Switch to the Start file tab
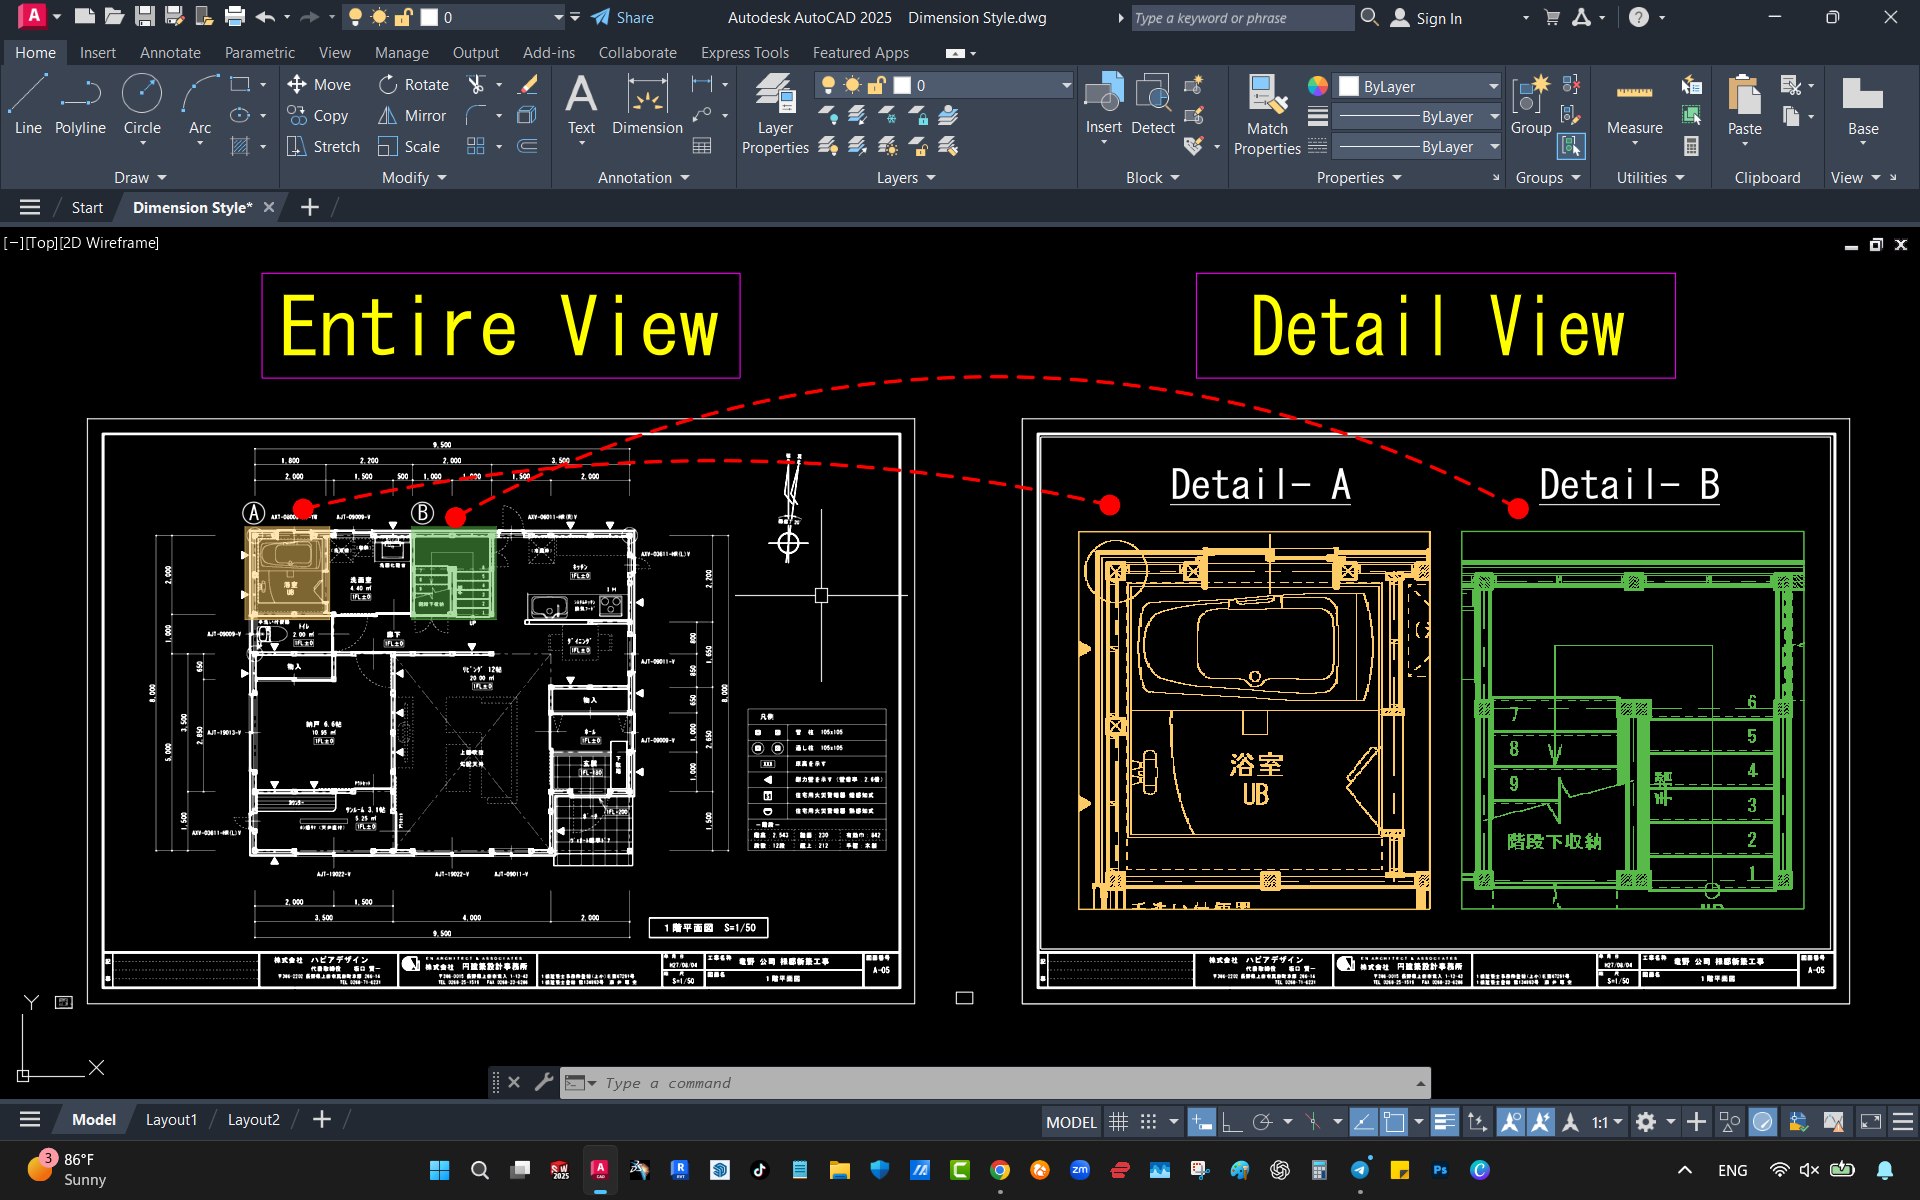1920x1200 pixels. (87, 207)
